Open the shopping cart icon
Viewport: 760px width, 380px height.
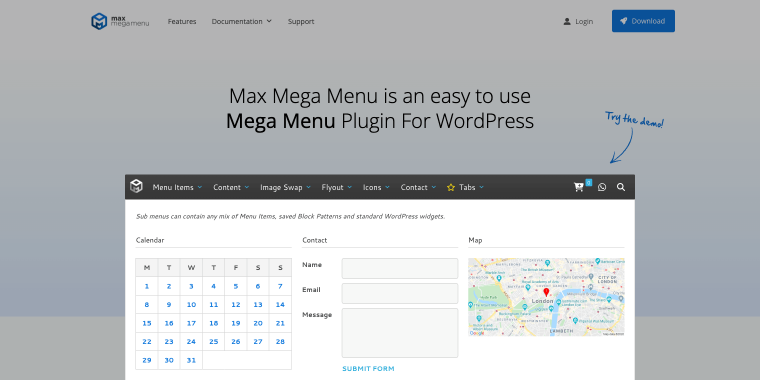point(579,187)
